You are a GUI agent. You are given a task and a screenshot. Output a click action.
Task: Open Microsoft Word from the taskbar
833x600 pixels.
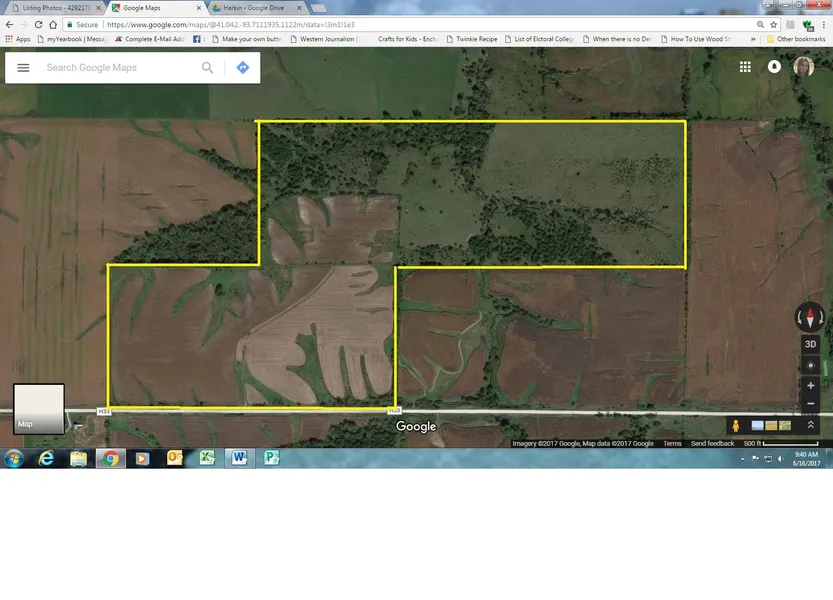tap(239, 458)
